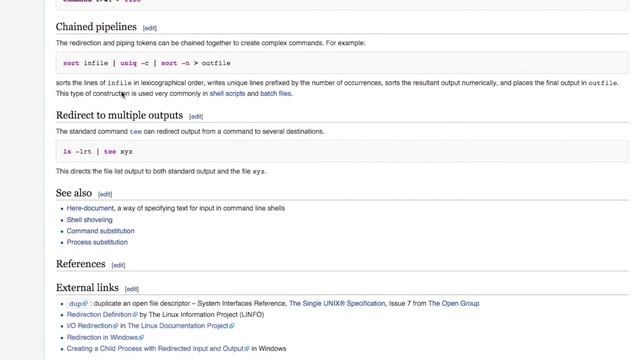Click the References heading
This screenshot has width=640, height=360.
(81, 264)
